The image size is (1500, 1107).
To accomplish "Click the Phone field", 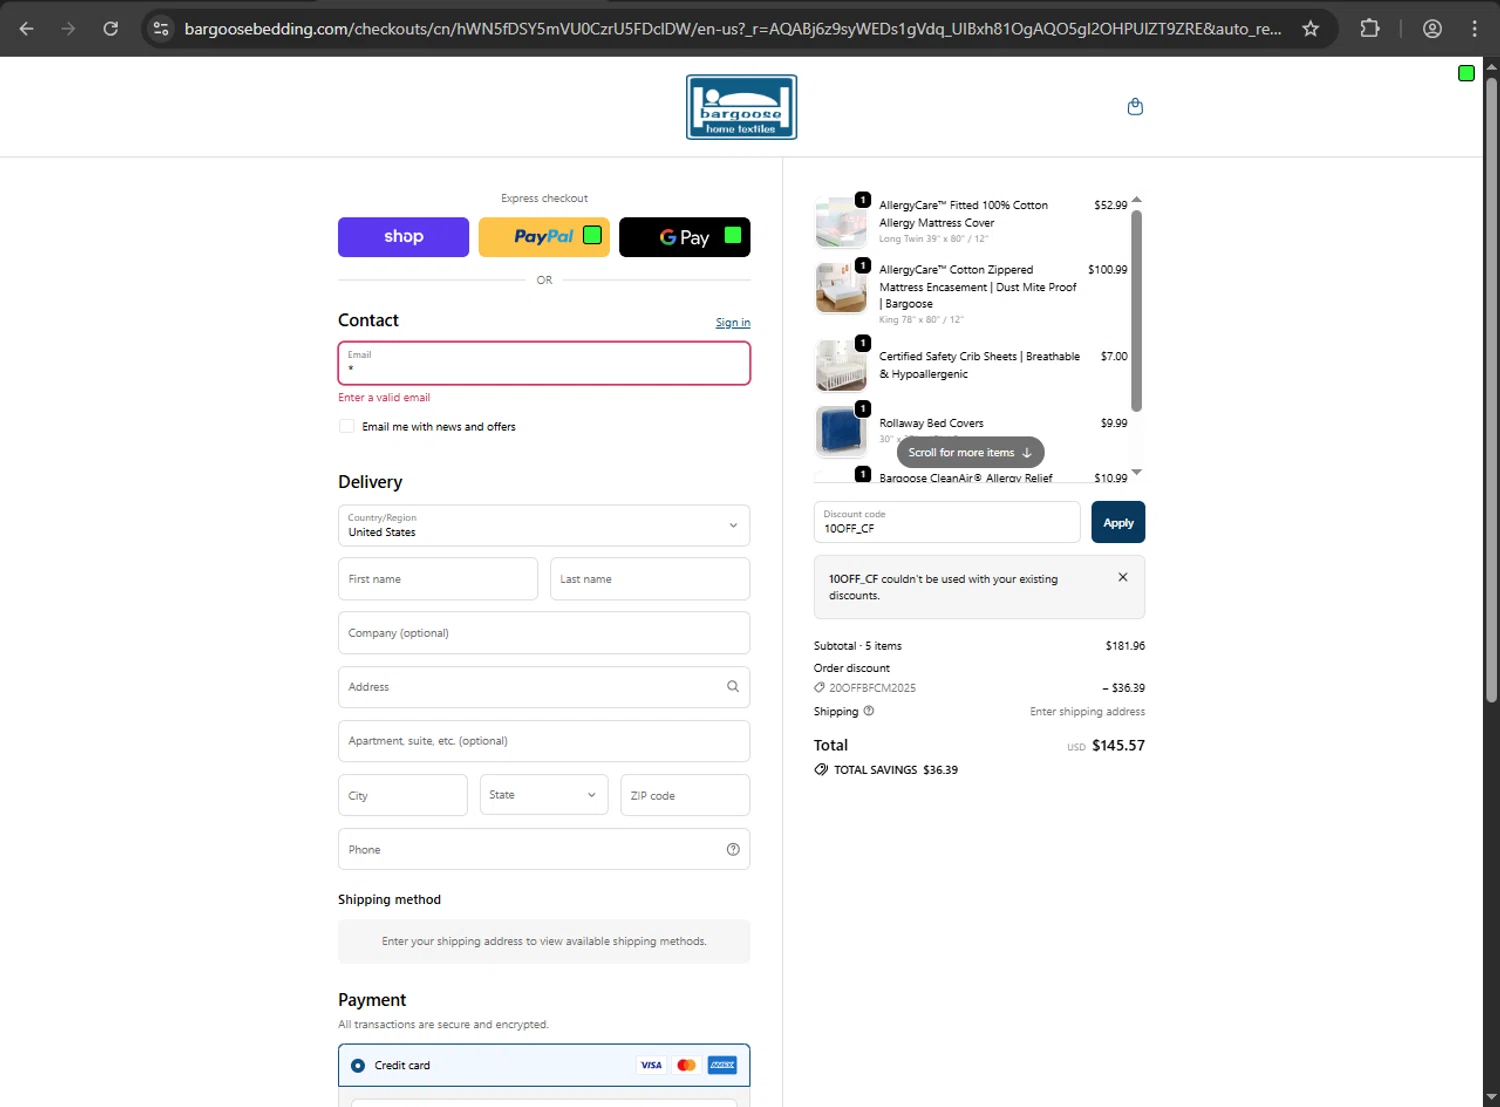I will [544, 849].
